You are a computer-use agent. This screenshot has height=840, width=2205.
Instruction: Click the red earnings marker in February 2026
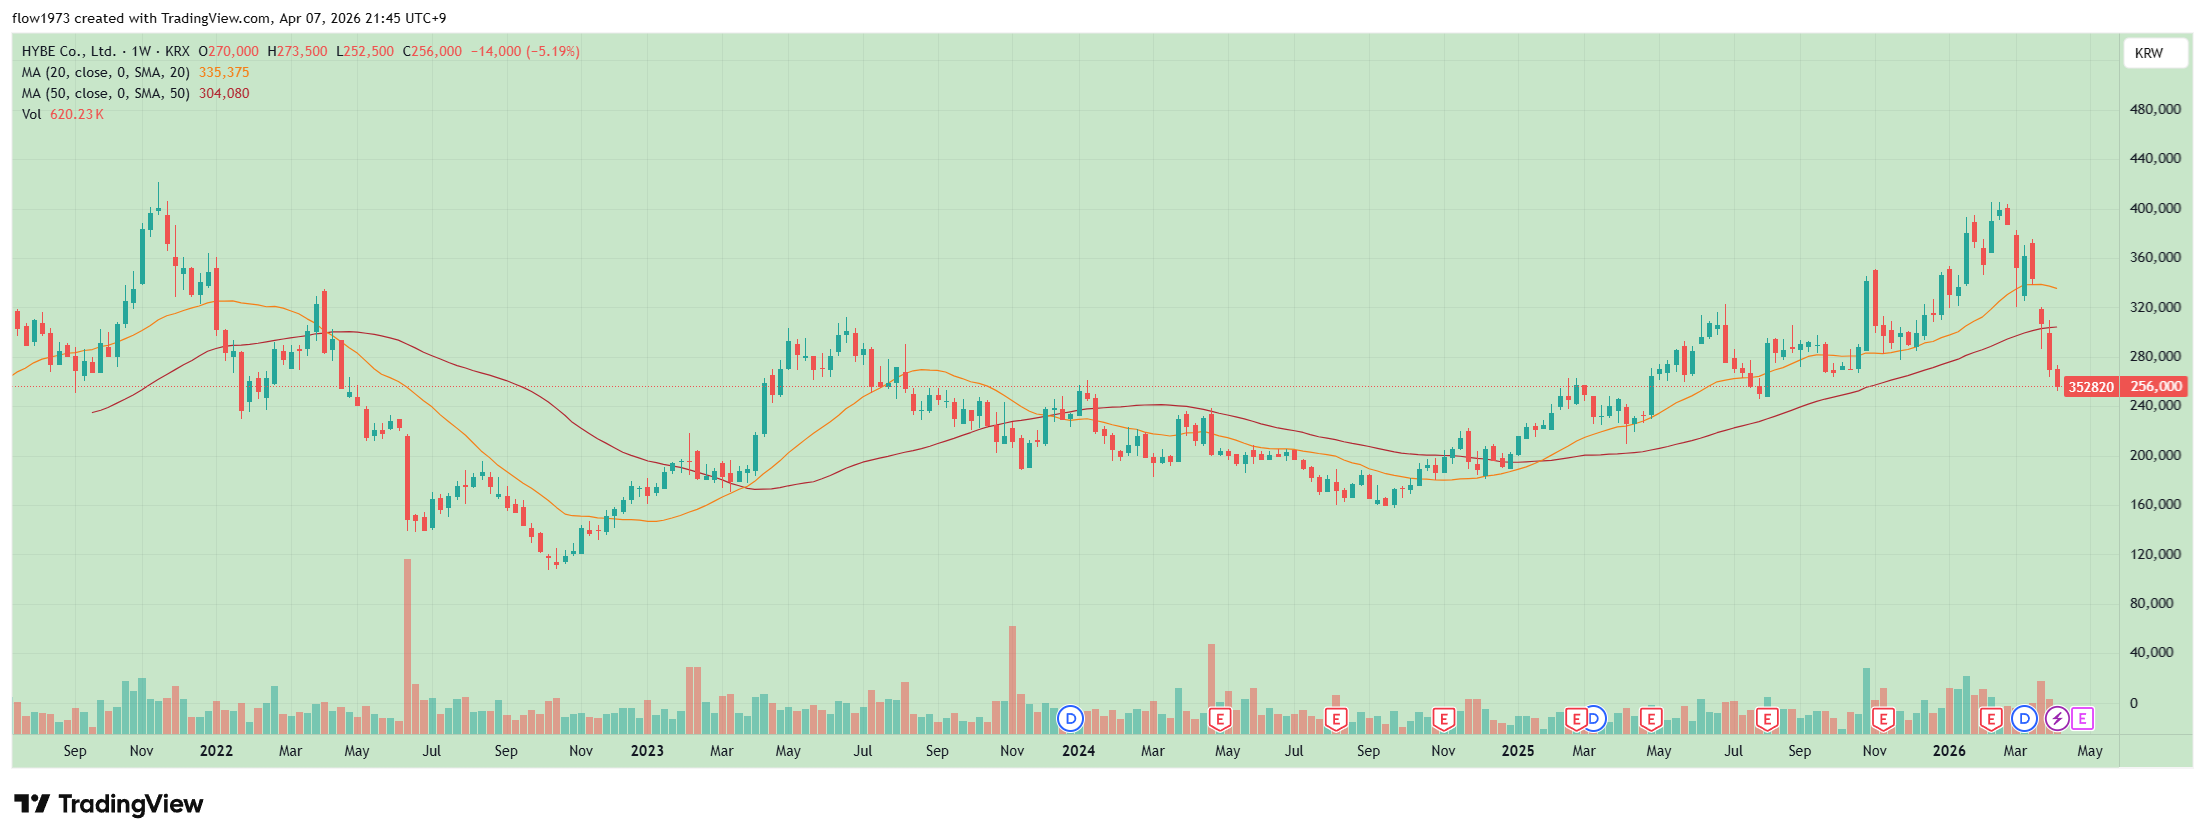[x=1991, y=718]
